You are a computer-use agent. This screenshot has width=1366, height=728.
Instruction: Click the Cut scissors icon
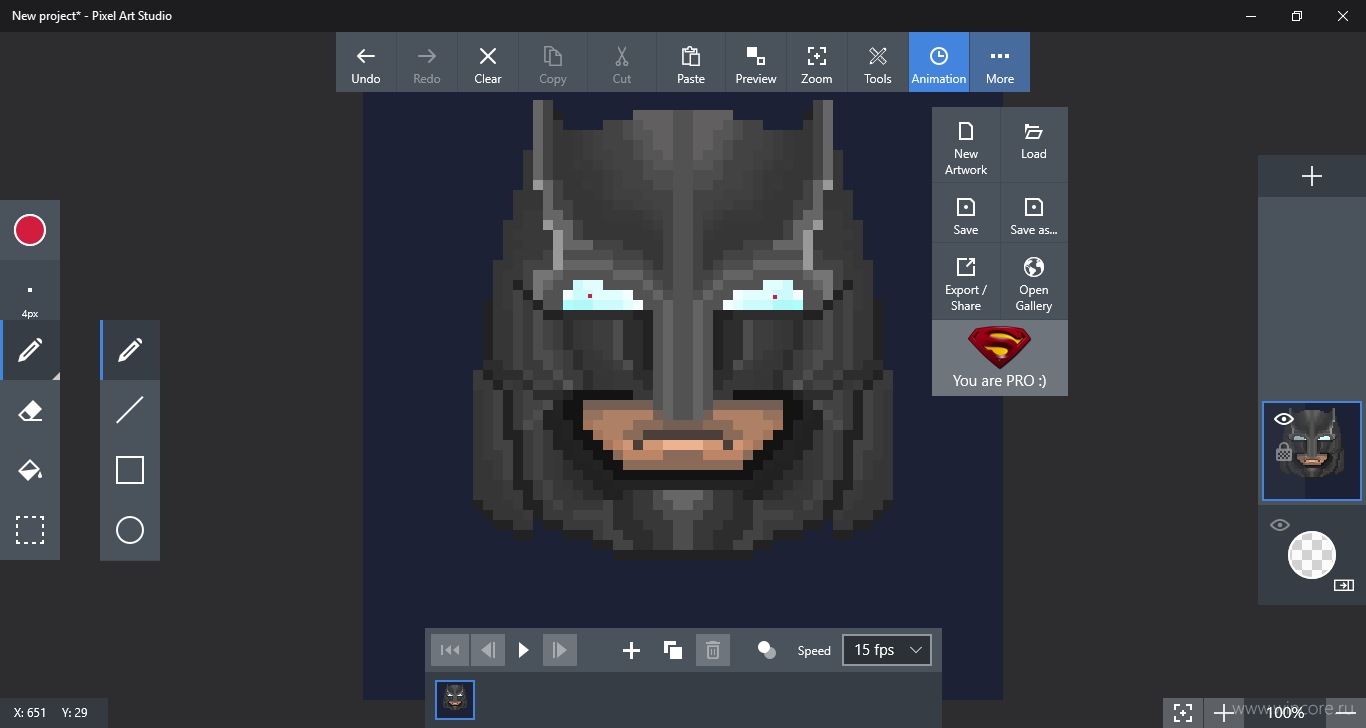[622, 62]
